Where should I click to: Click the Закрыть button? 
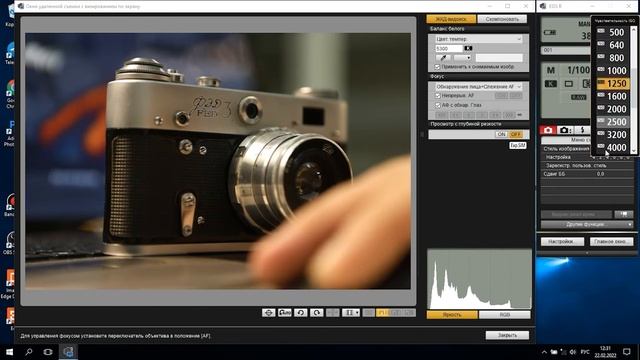click(507, 335)
